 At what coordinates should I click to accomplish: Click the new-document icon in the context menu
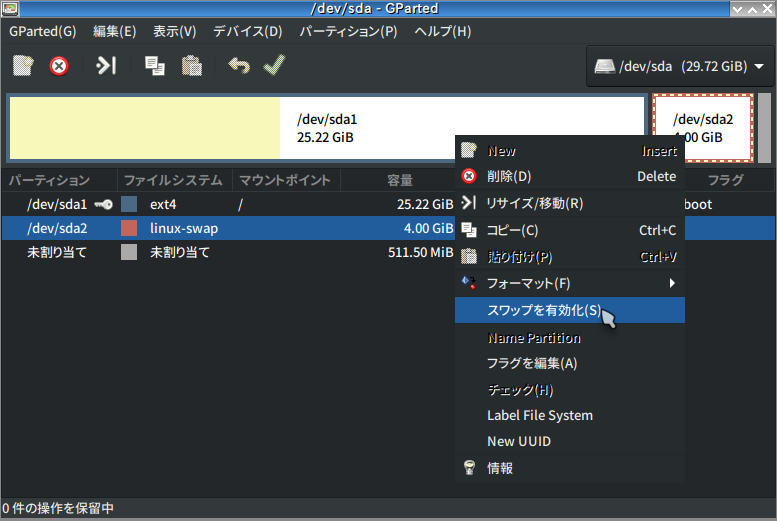point(469,150)
